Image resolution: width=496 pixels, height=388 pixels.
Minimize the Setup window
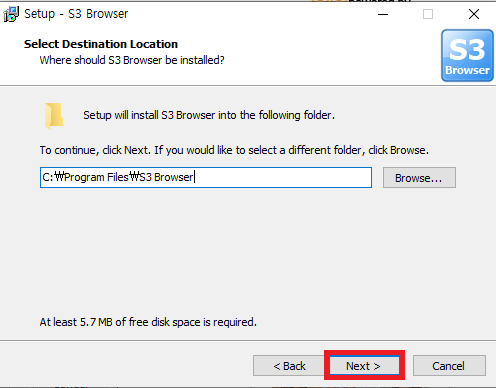[x=383, y=14]
